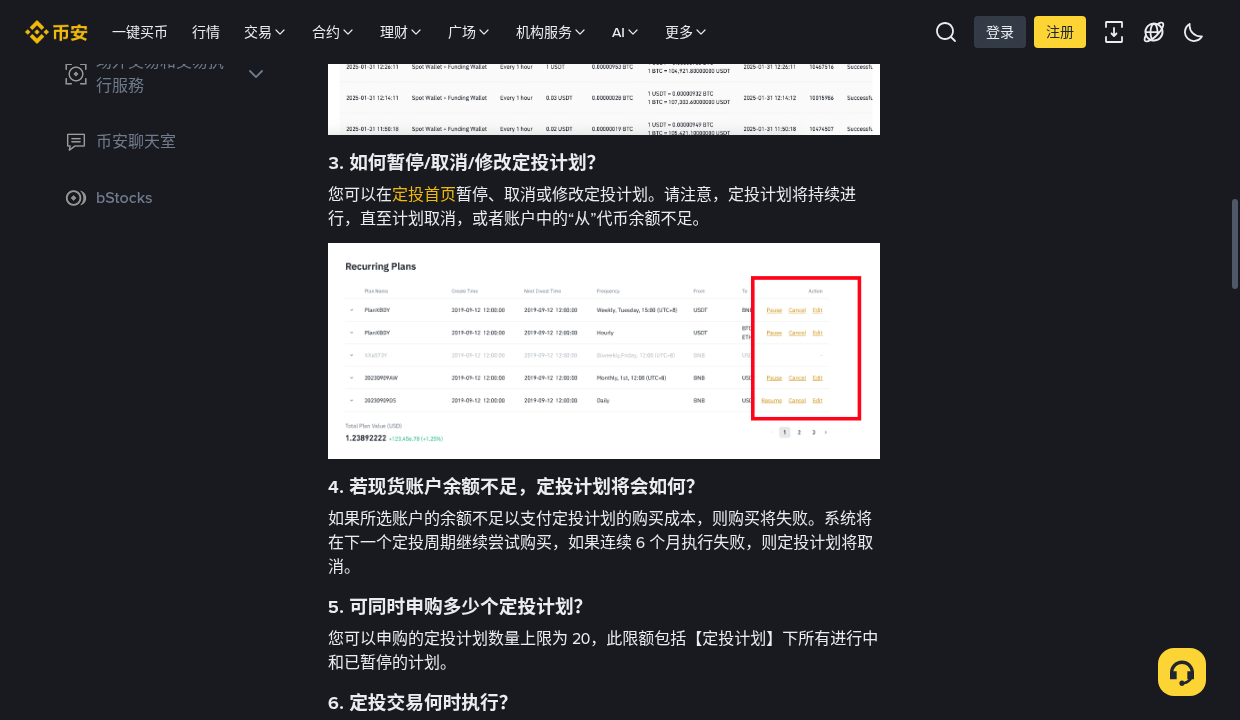
Task: Click heading 4. 若现货账户余额不足，定投计划将会如何?
Action: point(512,486)
